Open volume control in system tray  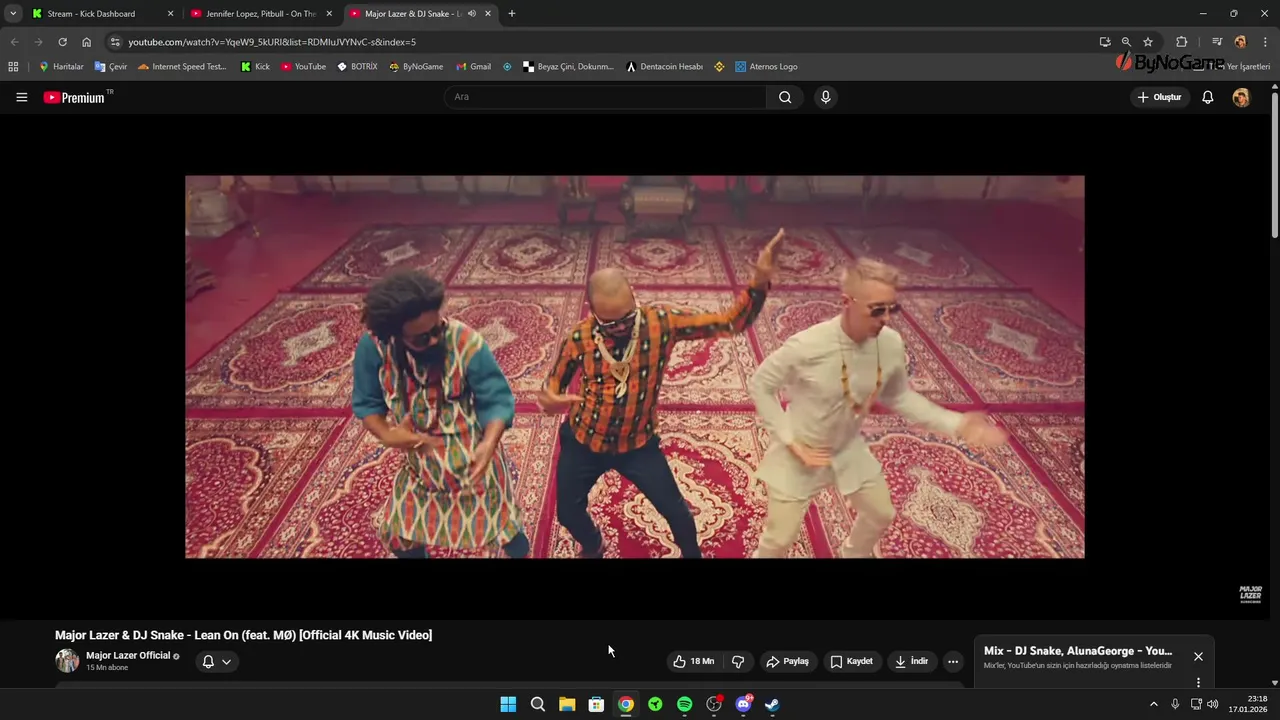click(x=1213, y=704)
